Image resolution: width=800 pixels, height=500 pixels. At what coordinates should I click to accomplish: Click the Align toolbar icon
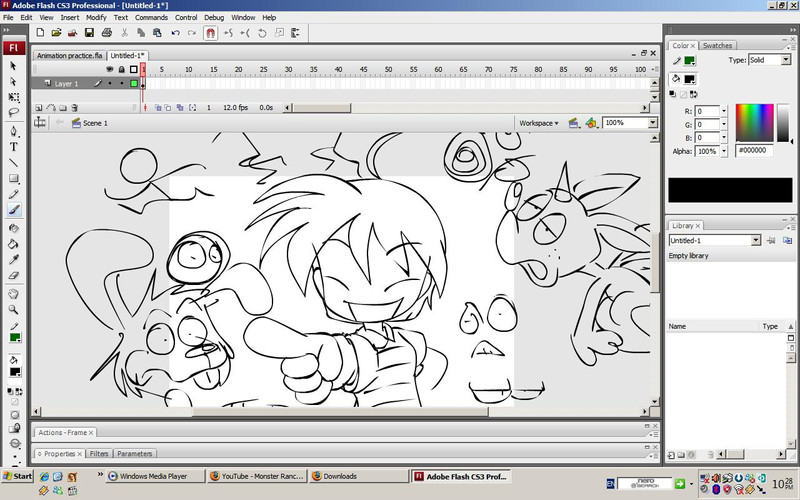[x=295, y=33]
